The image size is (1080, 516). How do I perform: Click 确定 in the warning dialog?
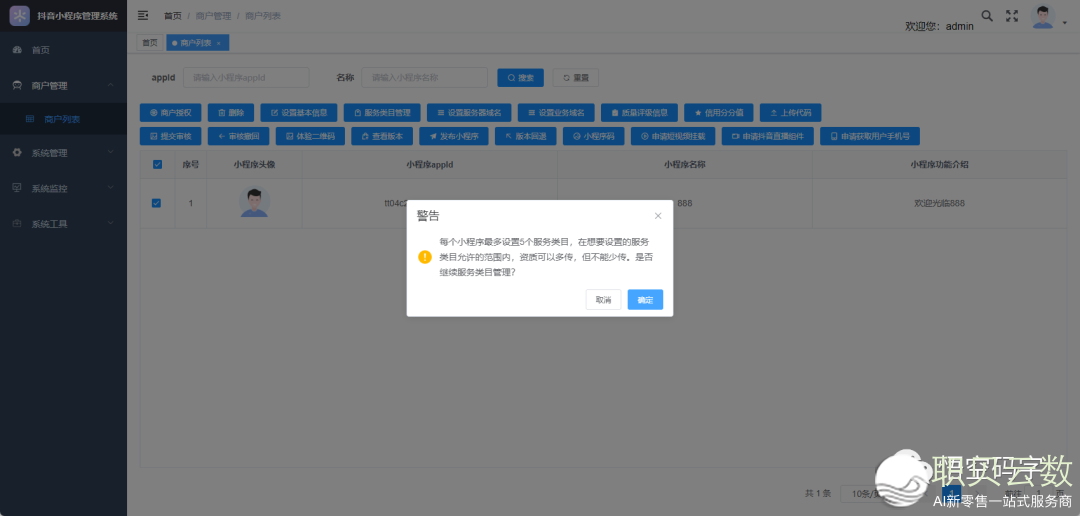(x=645, y=300)
